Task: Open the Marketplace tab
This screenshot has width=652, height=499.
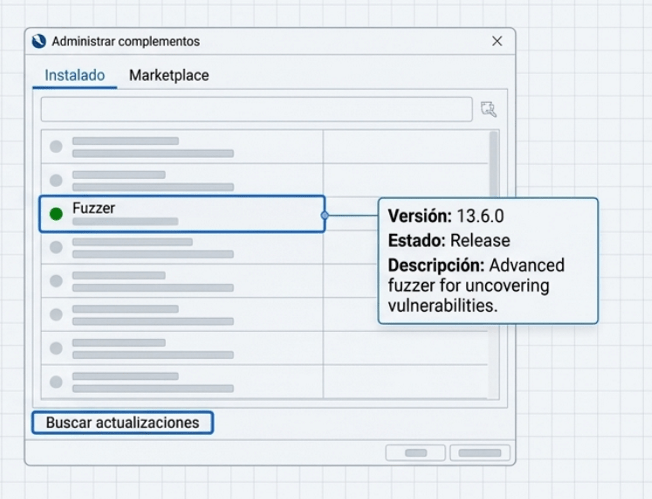Action: (x=169, y=75)
